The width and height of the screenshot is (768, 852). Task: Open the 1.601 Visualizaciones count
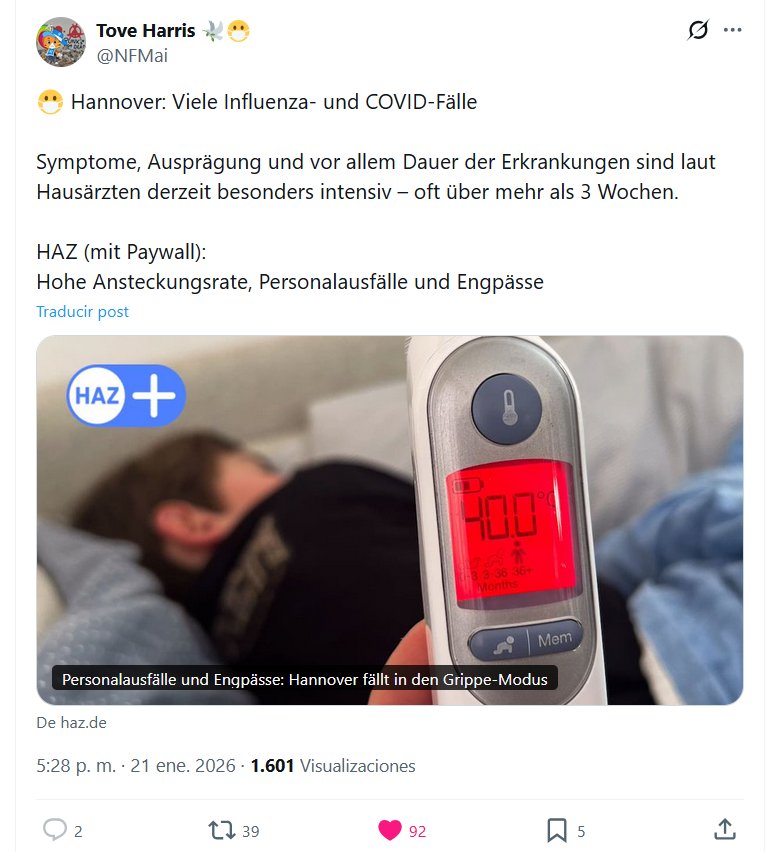[x=333, y=766]
